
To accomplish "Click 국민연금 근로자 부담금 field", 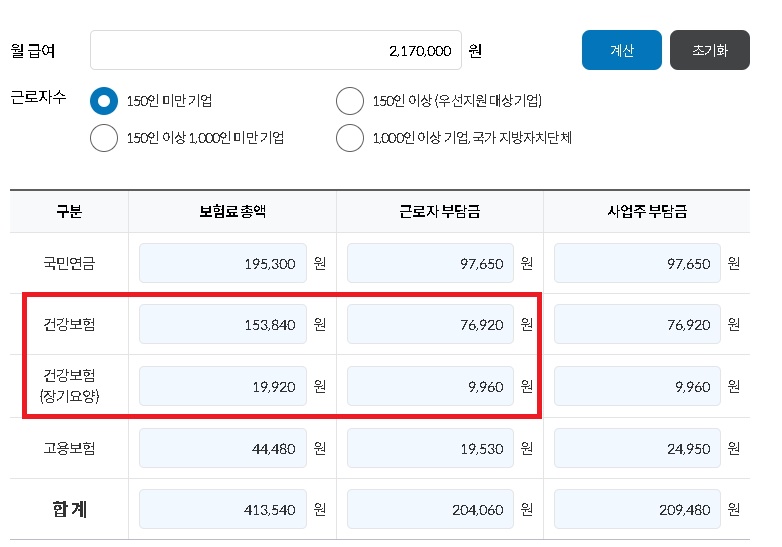I will pos(429,264).
